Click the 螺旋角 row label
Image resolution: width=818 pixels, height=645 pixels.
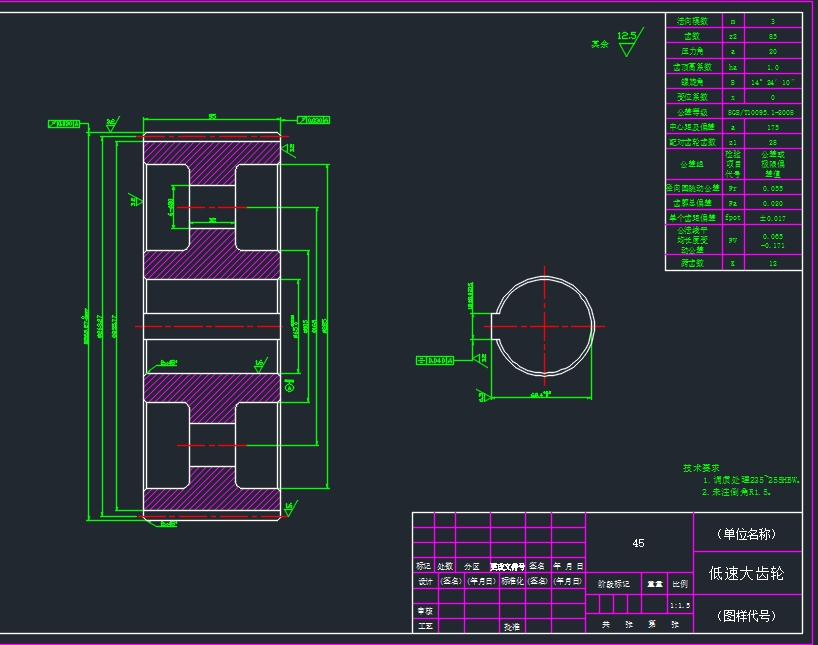click(692, 82)
